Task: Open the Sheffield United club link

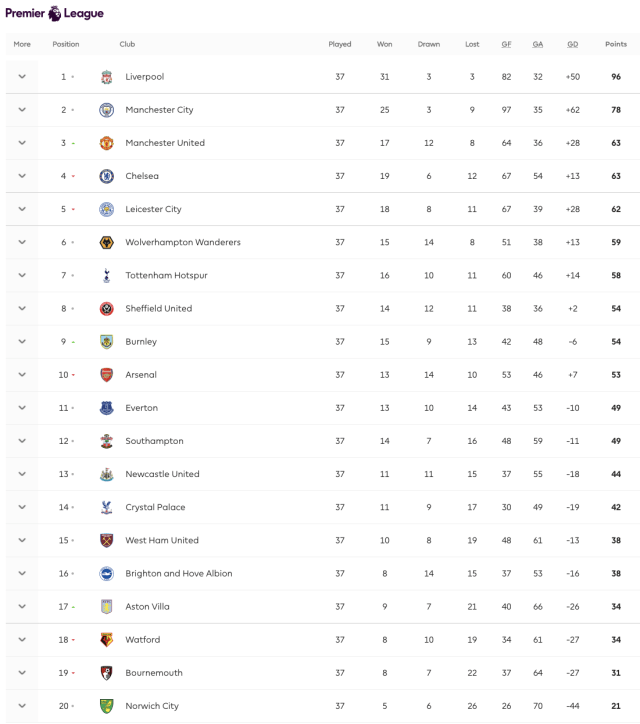Action: pos(158,309)
